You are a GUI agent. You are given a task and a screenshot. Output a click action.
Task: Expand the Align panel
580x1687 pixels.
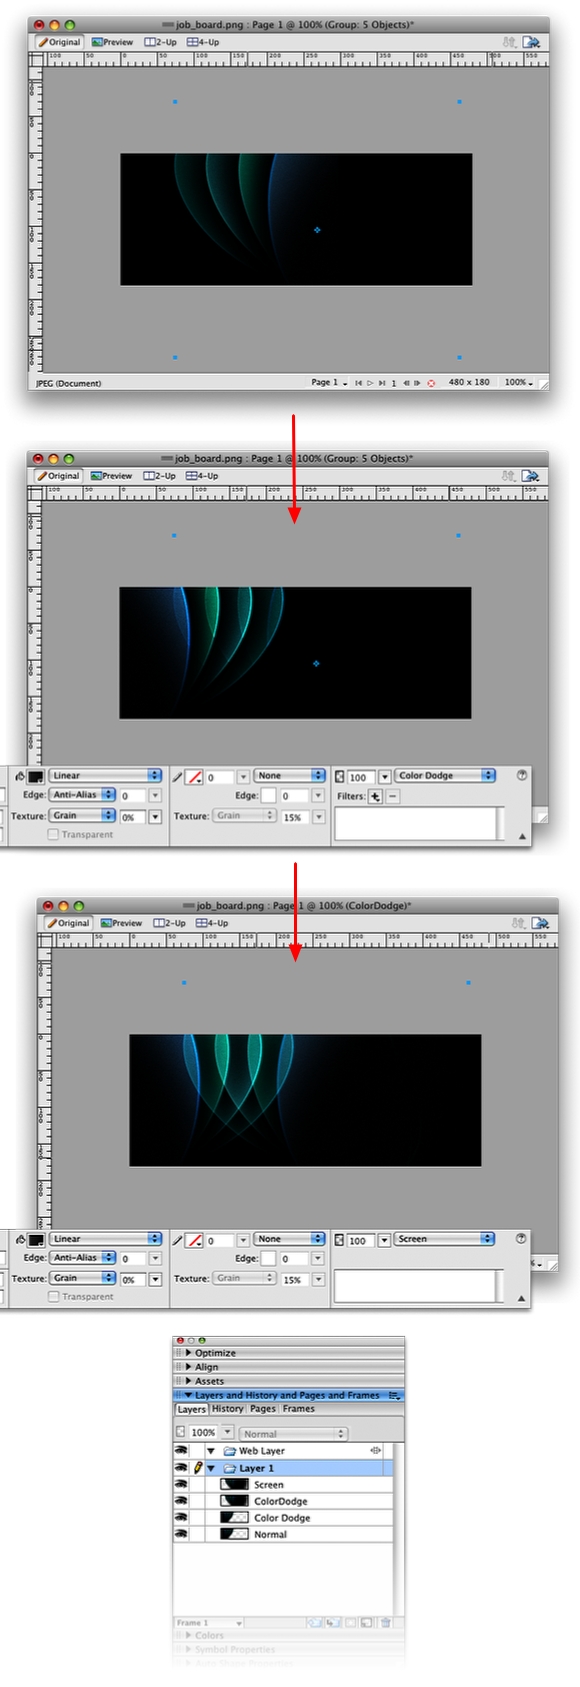click(189, 1366)
